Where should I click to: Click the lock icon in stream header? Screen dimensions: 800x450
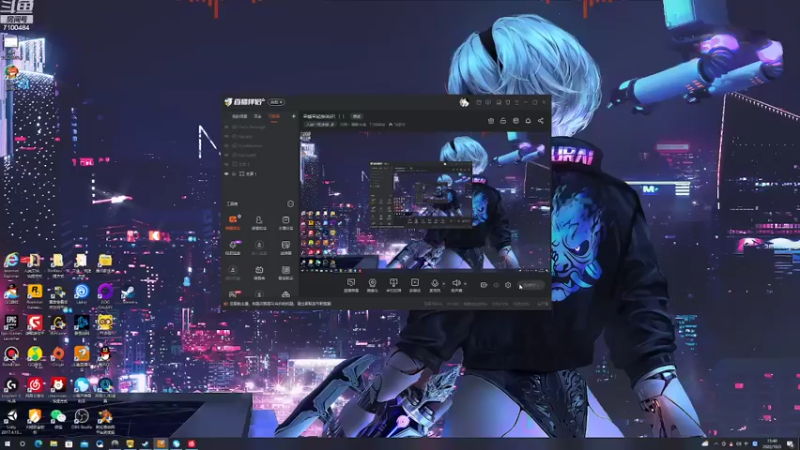click(x=503, y=120)
